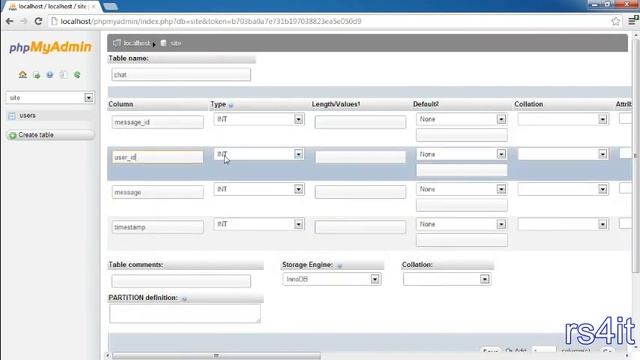The height and width of the screenshot is (360, 640).
Task: Reload the page with browser refresh icon
Action: (38, 21)
